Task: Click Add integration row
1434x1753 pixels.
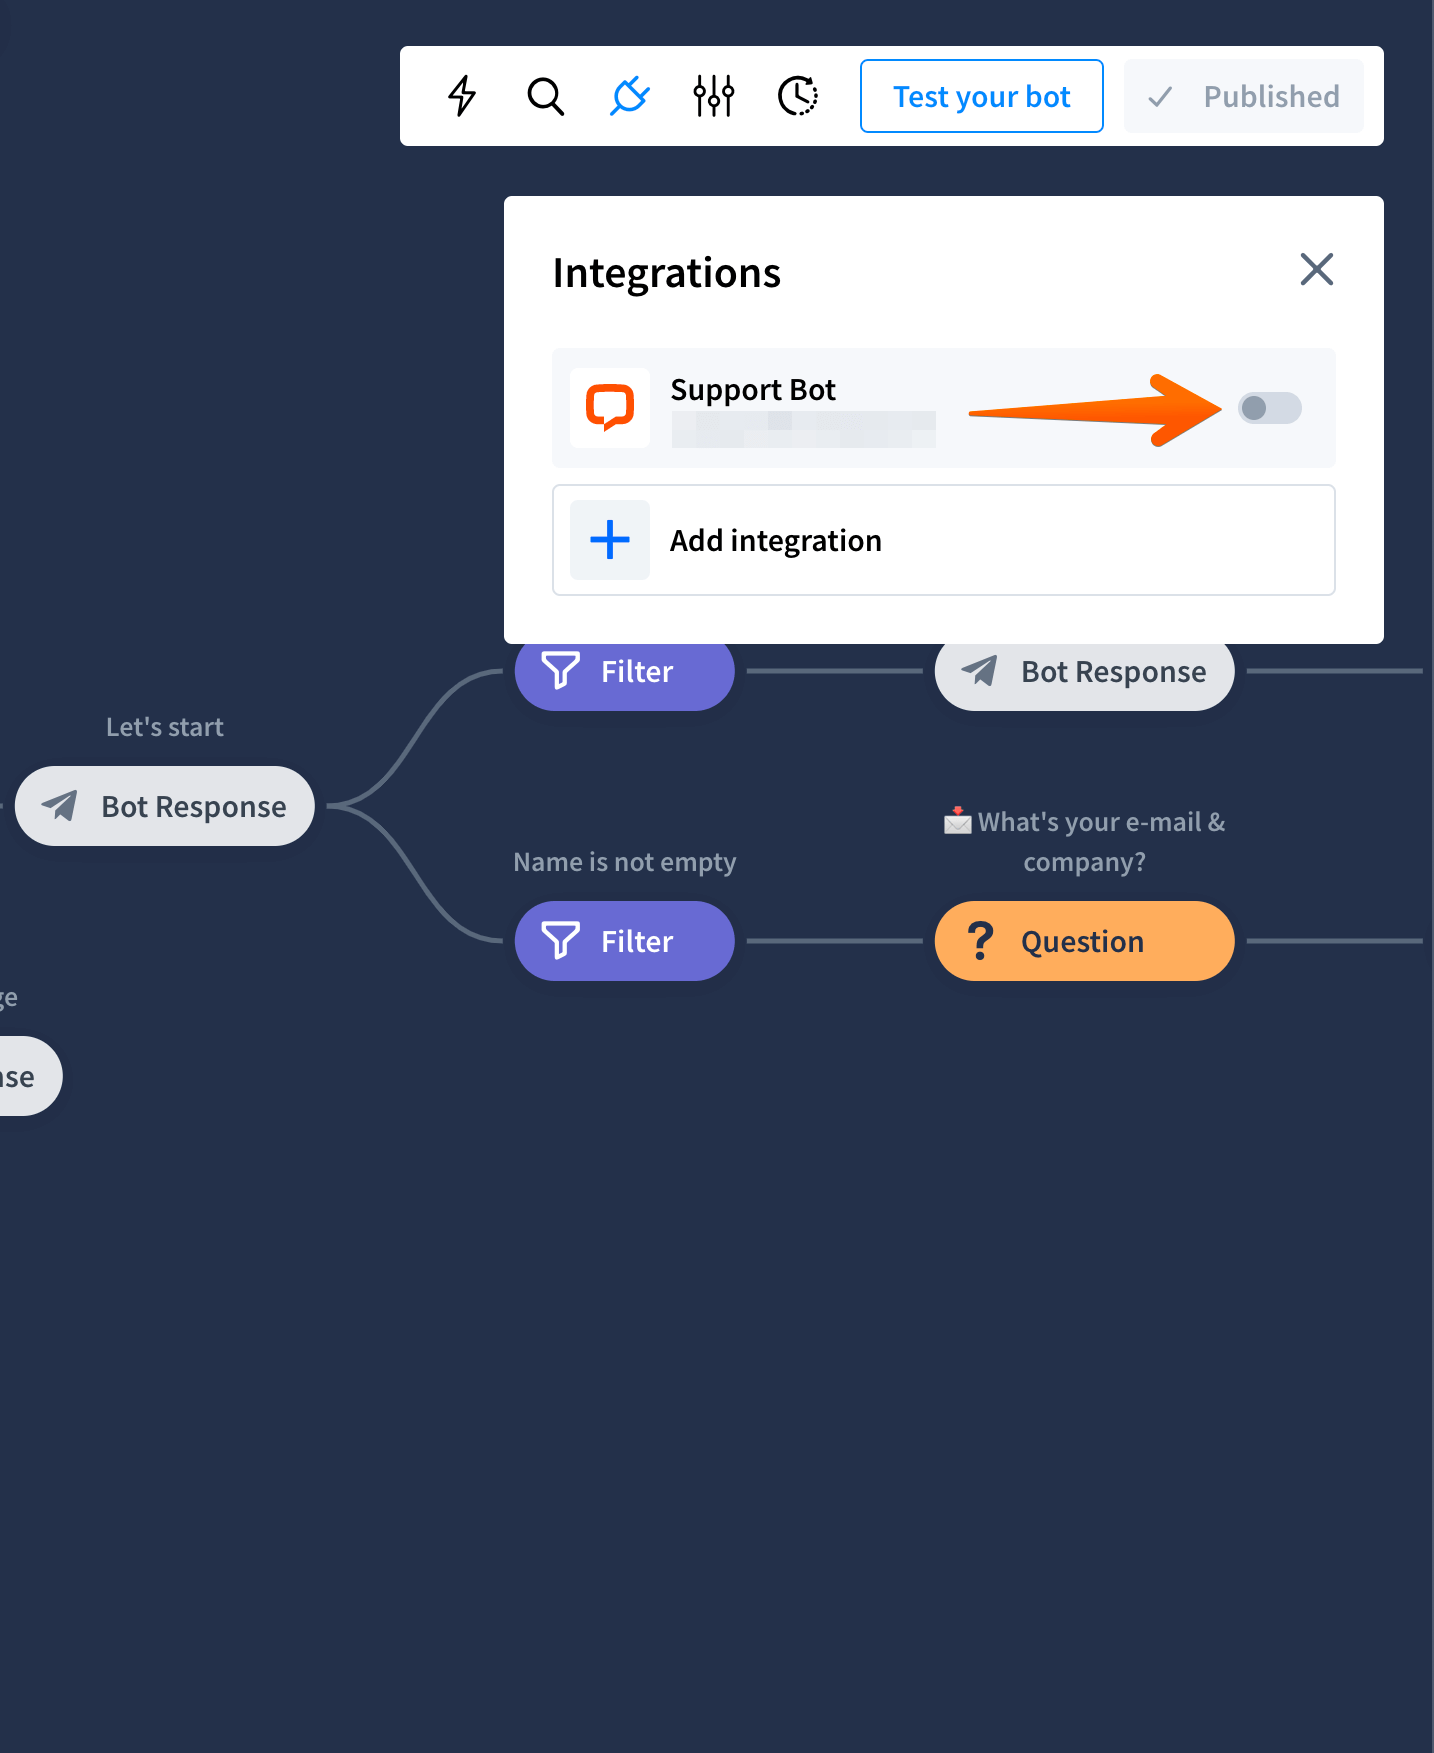Action: pos(944,540)
